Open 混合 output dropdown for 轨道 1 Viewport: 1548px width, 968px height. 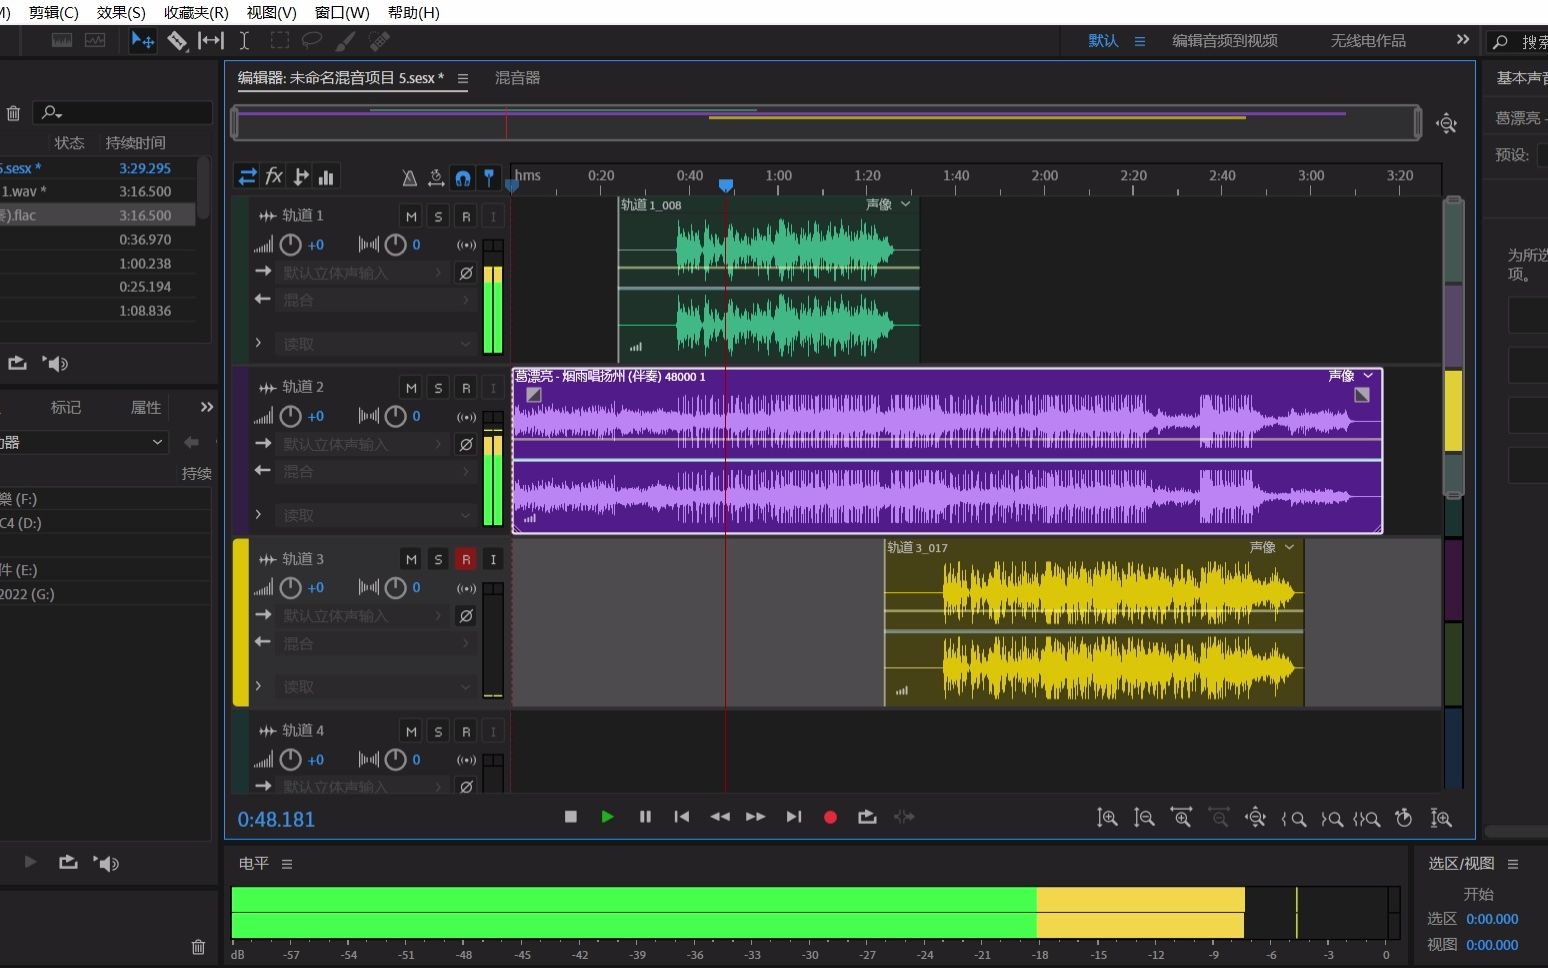click(375, 300)
